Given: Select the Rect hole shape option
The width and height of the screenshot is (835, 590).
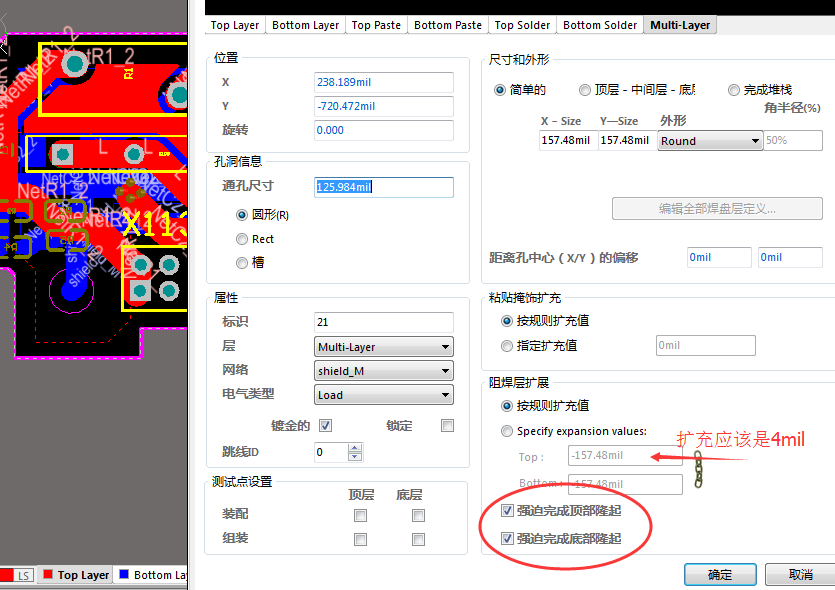Looking at the screenshot, I should click(x=242, y=239).
